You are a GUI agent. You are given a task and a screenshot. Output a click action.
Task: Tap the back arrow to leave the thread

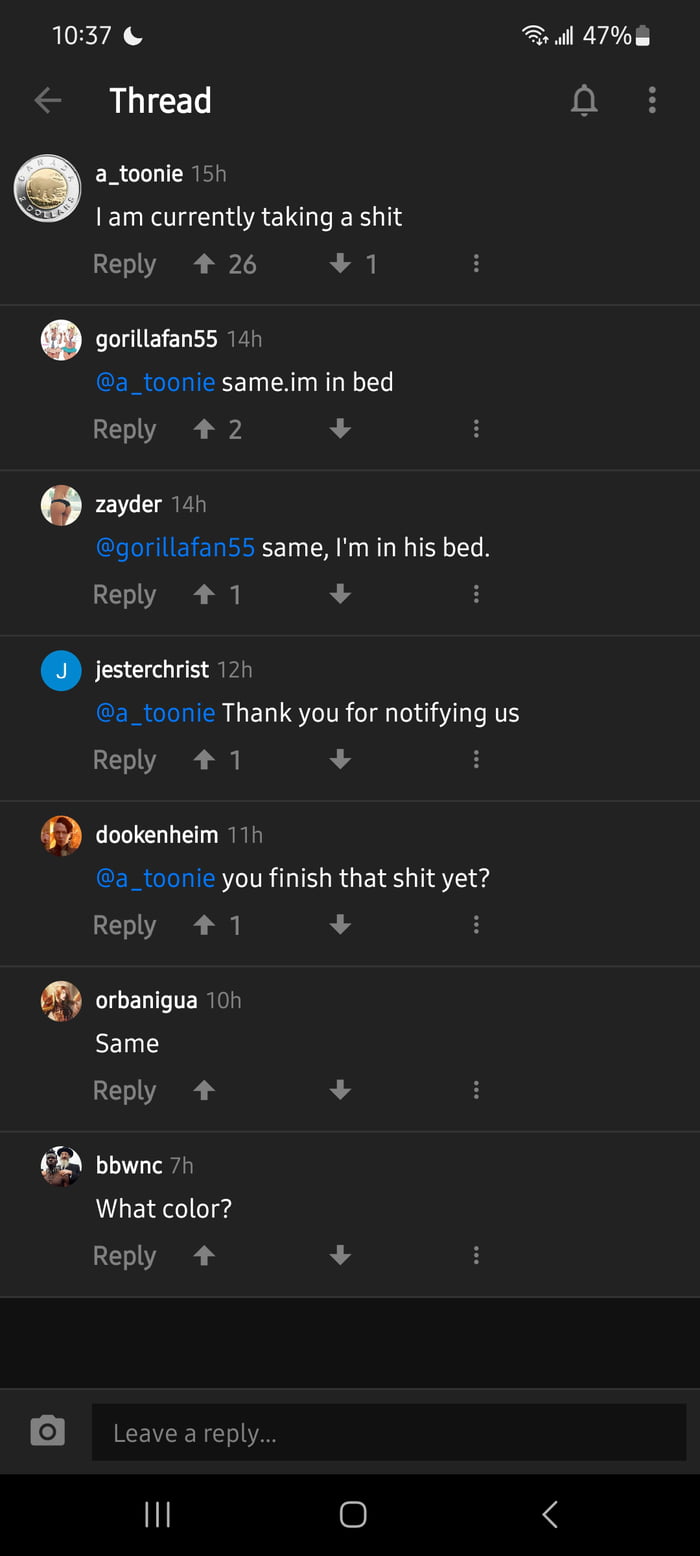click(x=48, y=100)
